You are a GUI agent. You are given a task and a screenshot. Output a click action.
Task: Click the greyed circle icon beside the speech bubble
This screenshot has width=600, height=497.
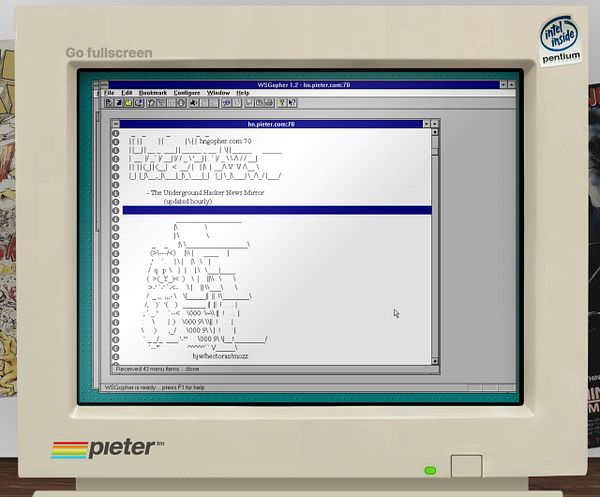point(237,103)
